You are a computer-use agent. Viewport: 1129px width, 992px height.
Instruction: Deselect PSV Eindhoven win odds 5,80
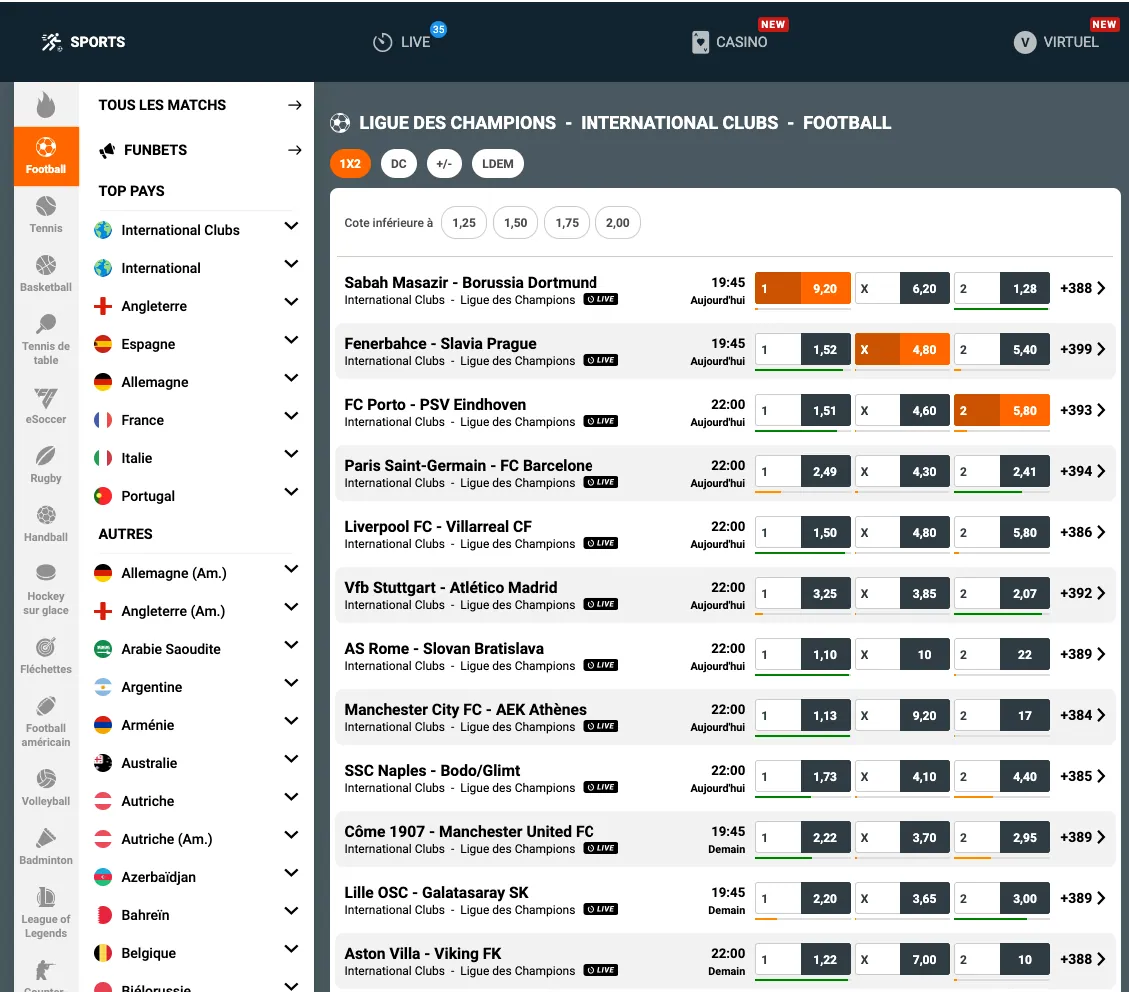click(x=1002, y=411)
